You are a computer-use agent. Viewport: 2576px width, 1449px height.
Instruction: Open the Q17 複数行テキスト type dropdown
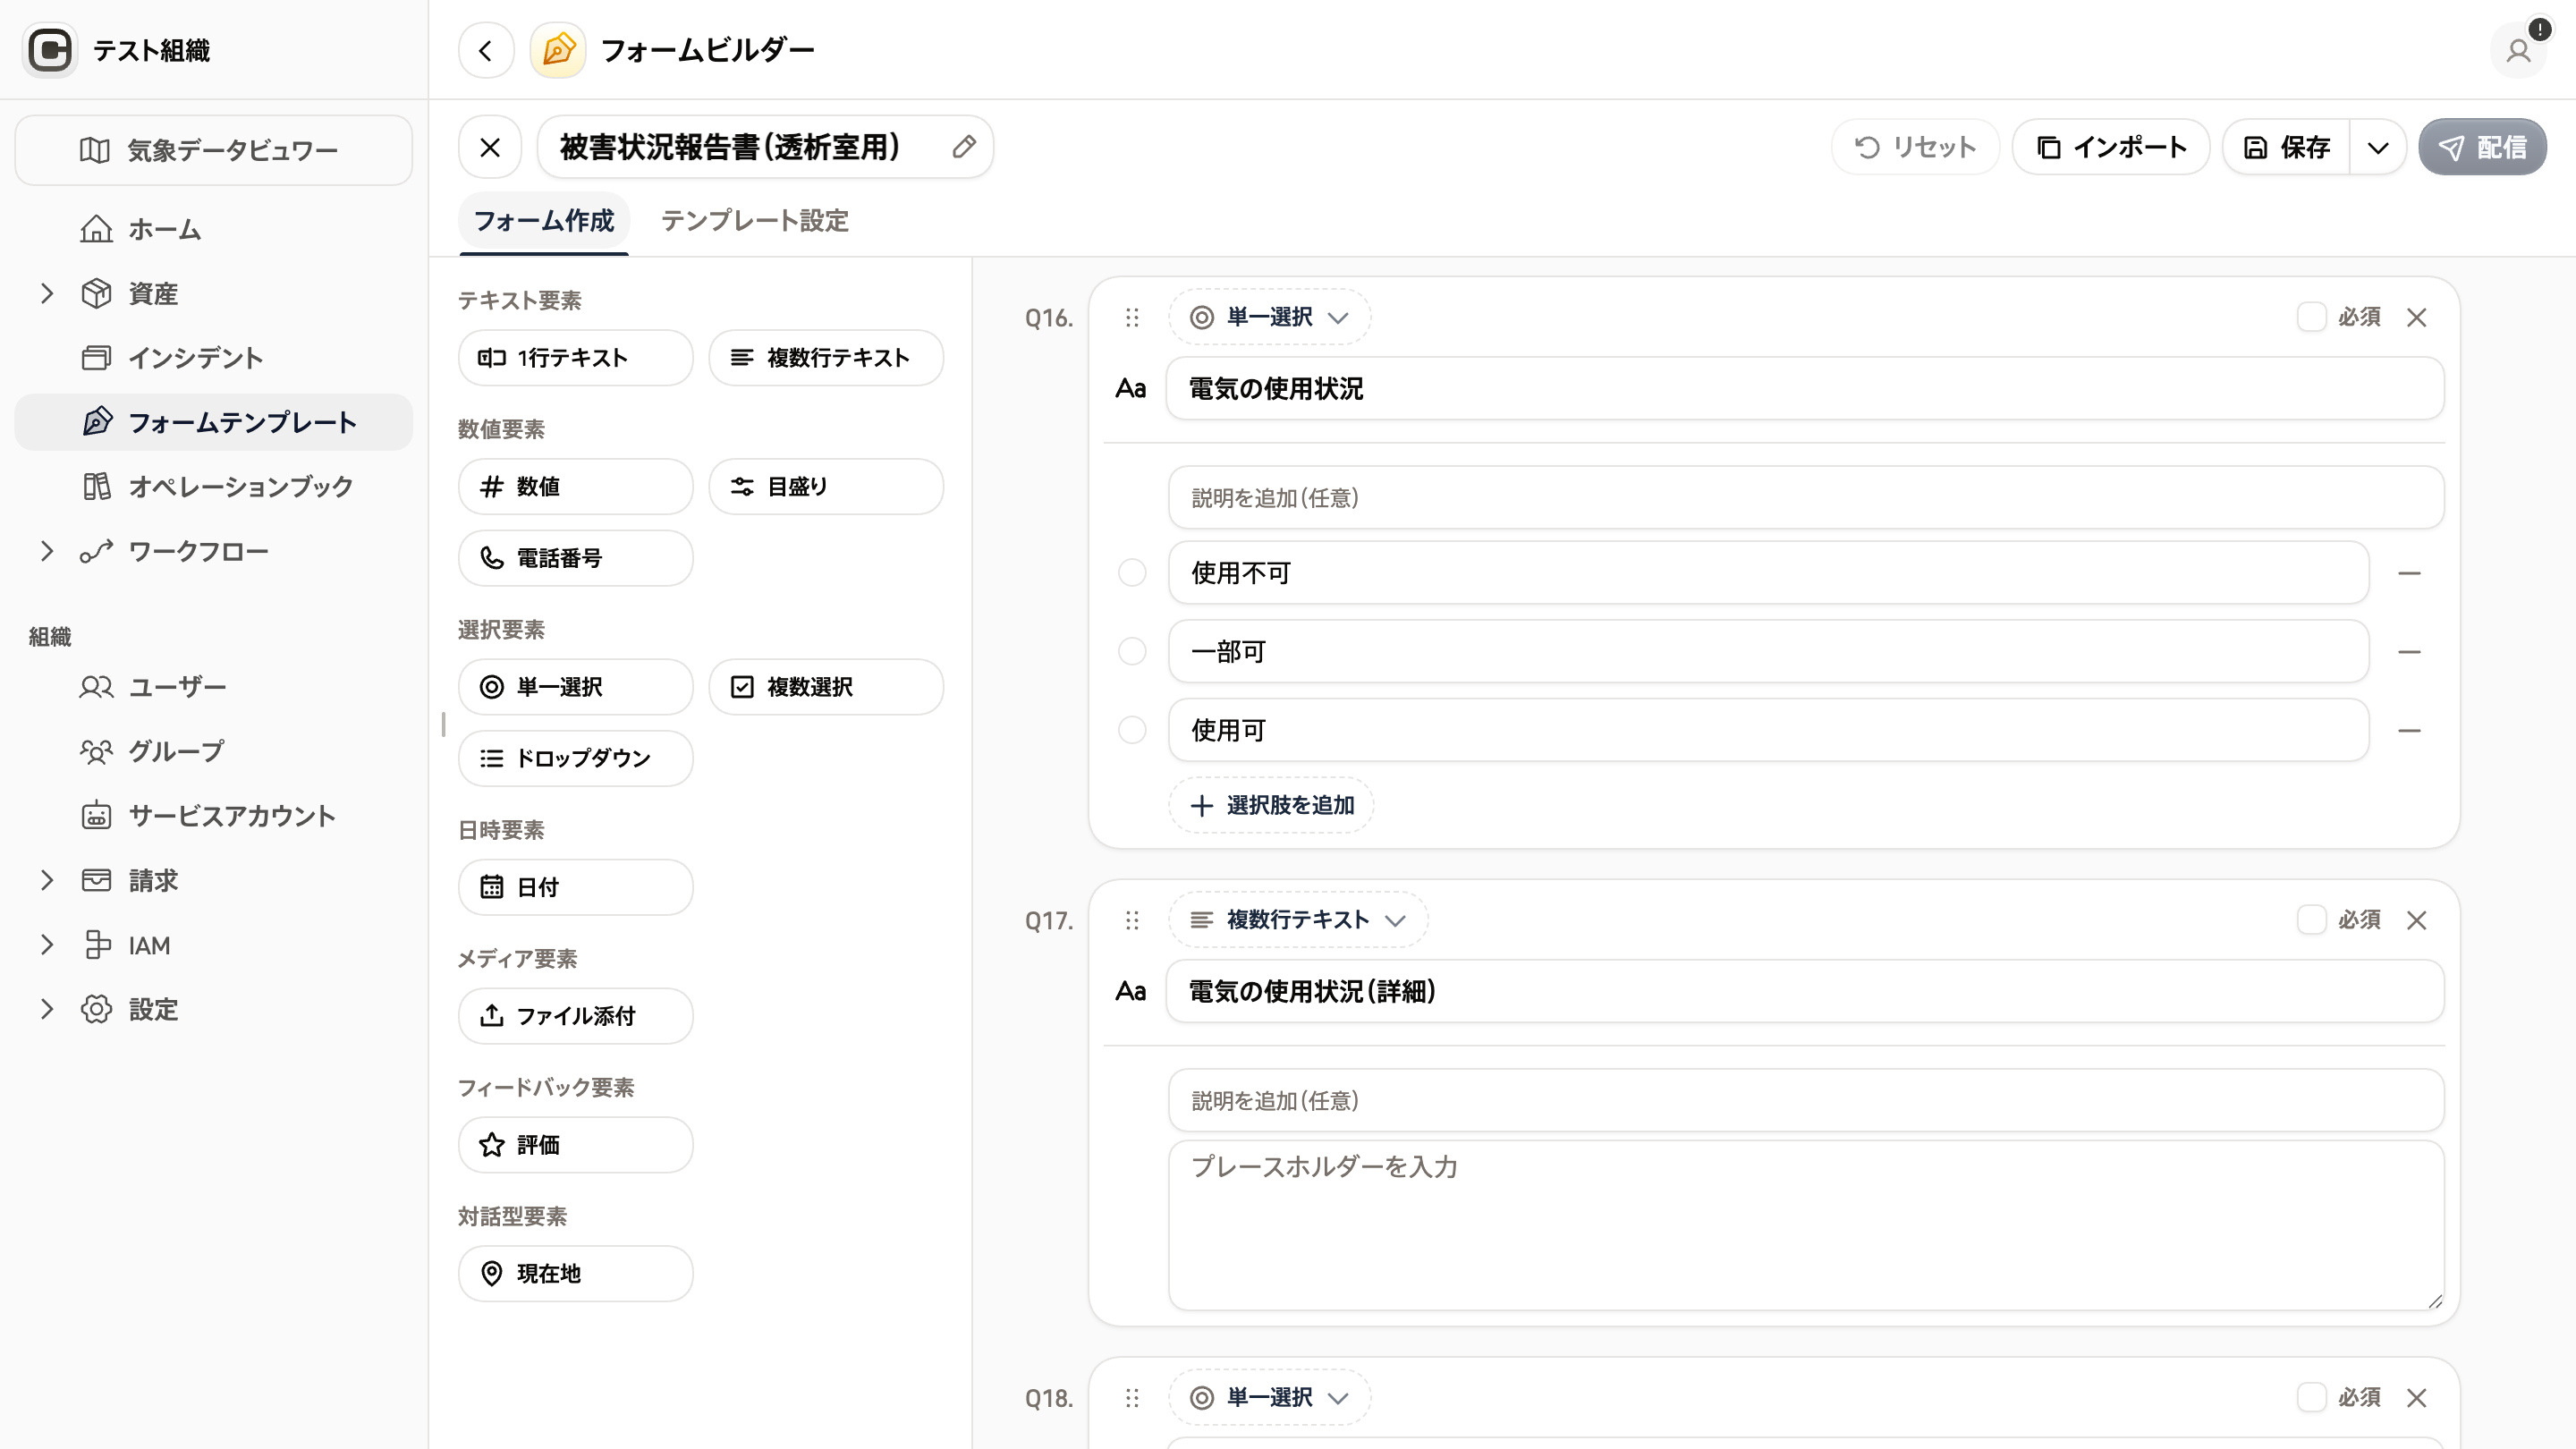click(1298, 920)
